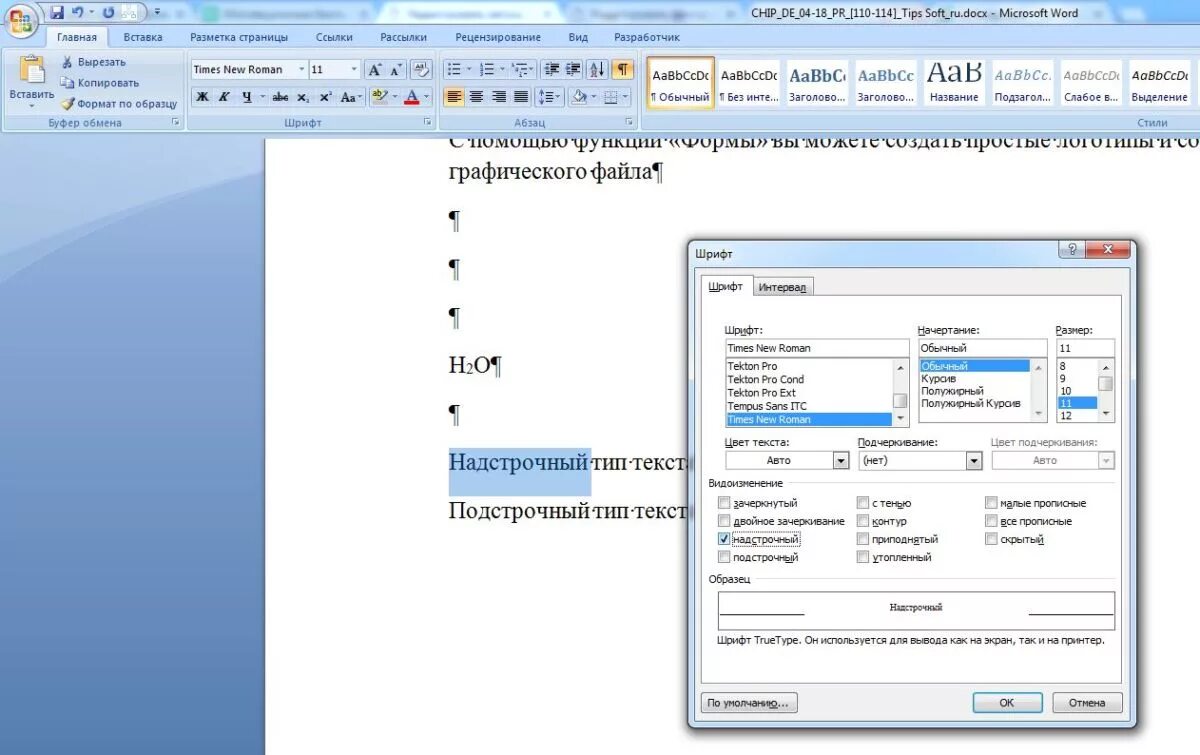The width and height of the screenshot is (1200, 755).
Task: Open ribbon font name dropdown
Action: 303,70
